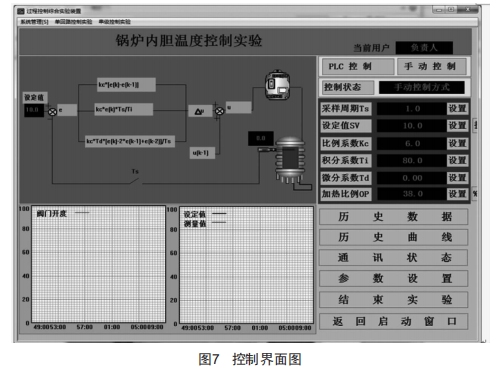The height and width of the screenshot is (371, 498).
Task: Click the Δu increment block
Action: tap(200, 111)
